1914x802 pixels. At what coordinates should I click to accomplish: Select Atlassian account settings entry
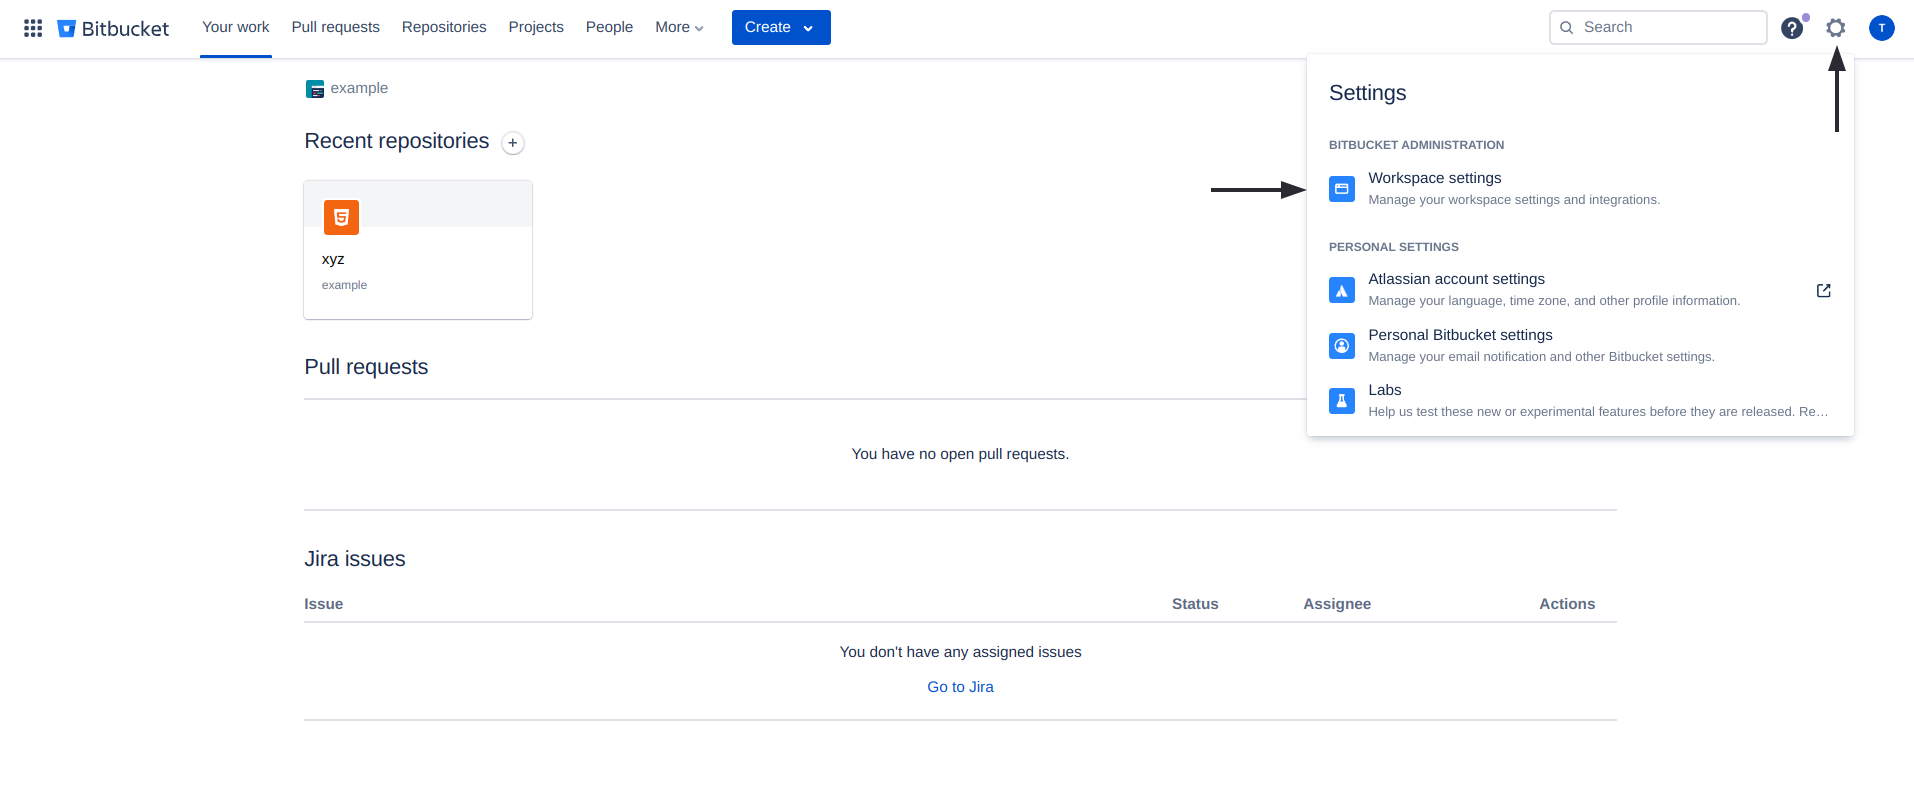point(1580,290)
